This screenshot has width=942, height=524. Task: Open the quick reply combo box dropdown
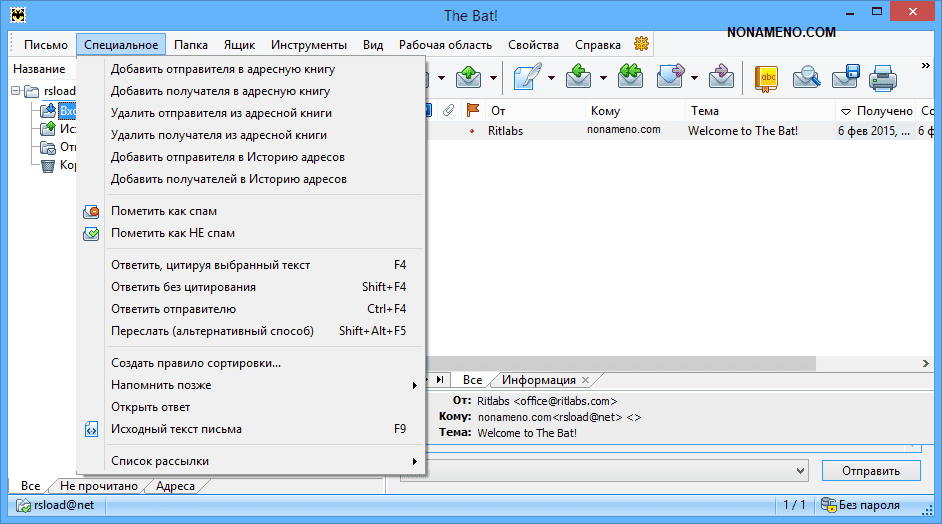coord(799,470)
